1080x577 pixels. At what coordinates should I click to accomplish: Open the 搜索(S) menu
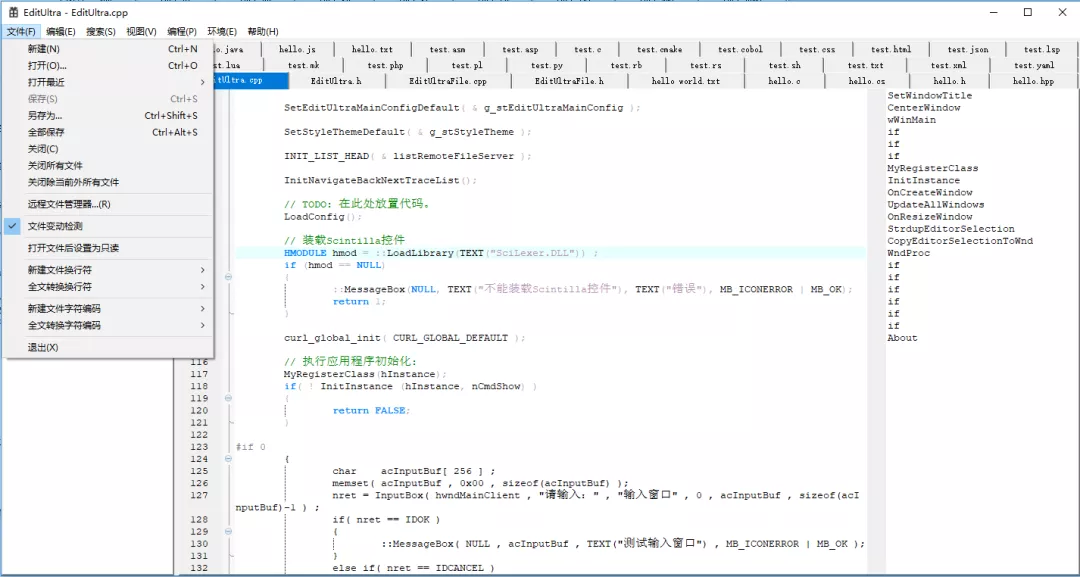[x=101, y=32]
